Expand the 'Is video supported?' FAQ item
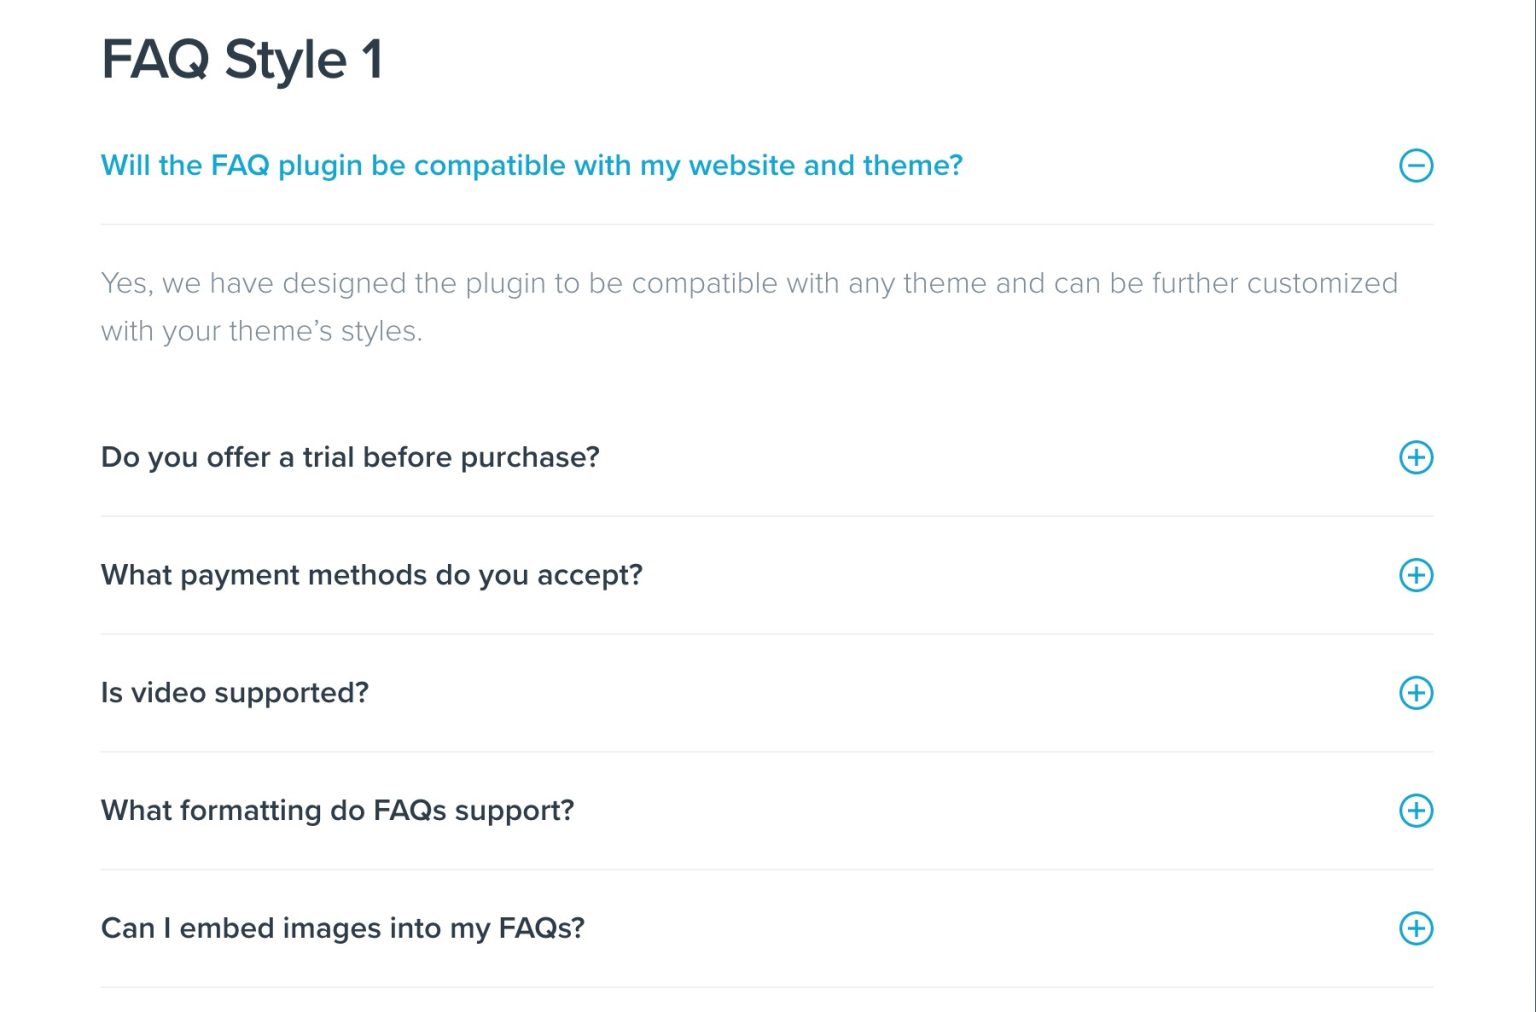This screenshot has width=1536, height=1012. [234, 692]
